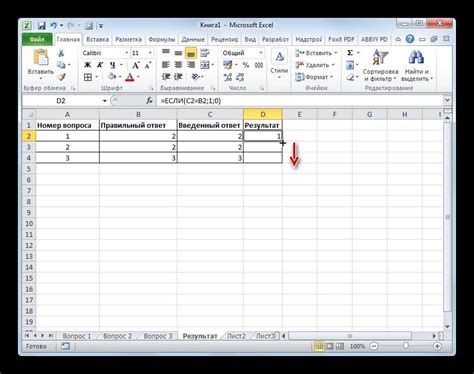This screenshot has width=474, height=374.
Task: Switch to the Формулы ribbon tab
Action: coord(162,39)
